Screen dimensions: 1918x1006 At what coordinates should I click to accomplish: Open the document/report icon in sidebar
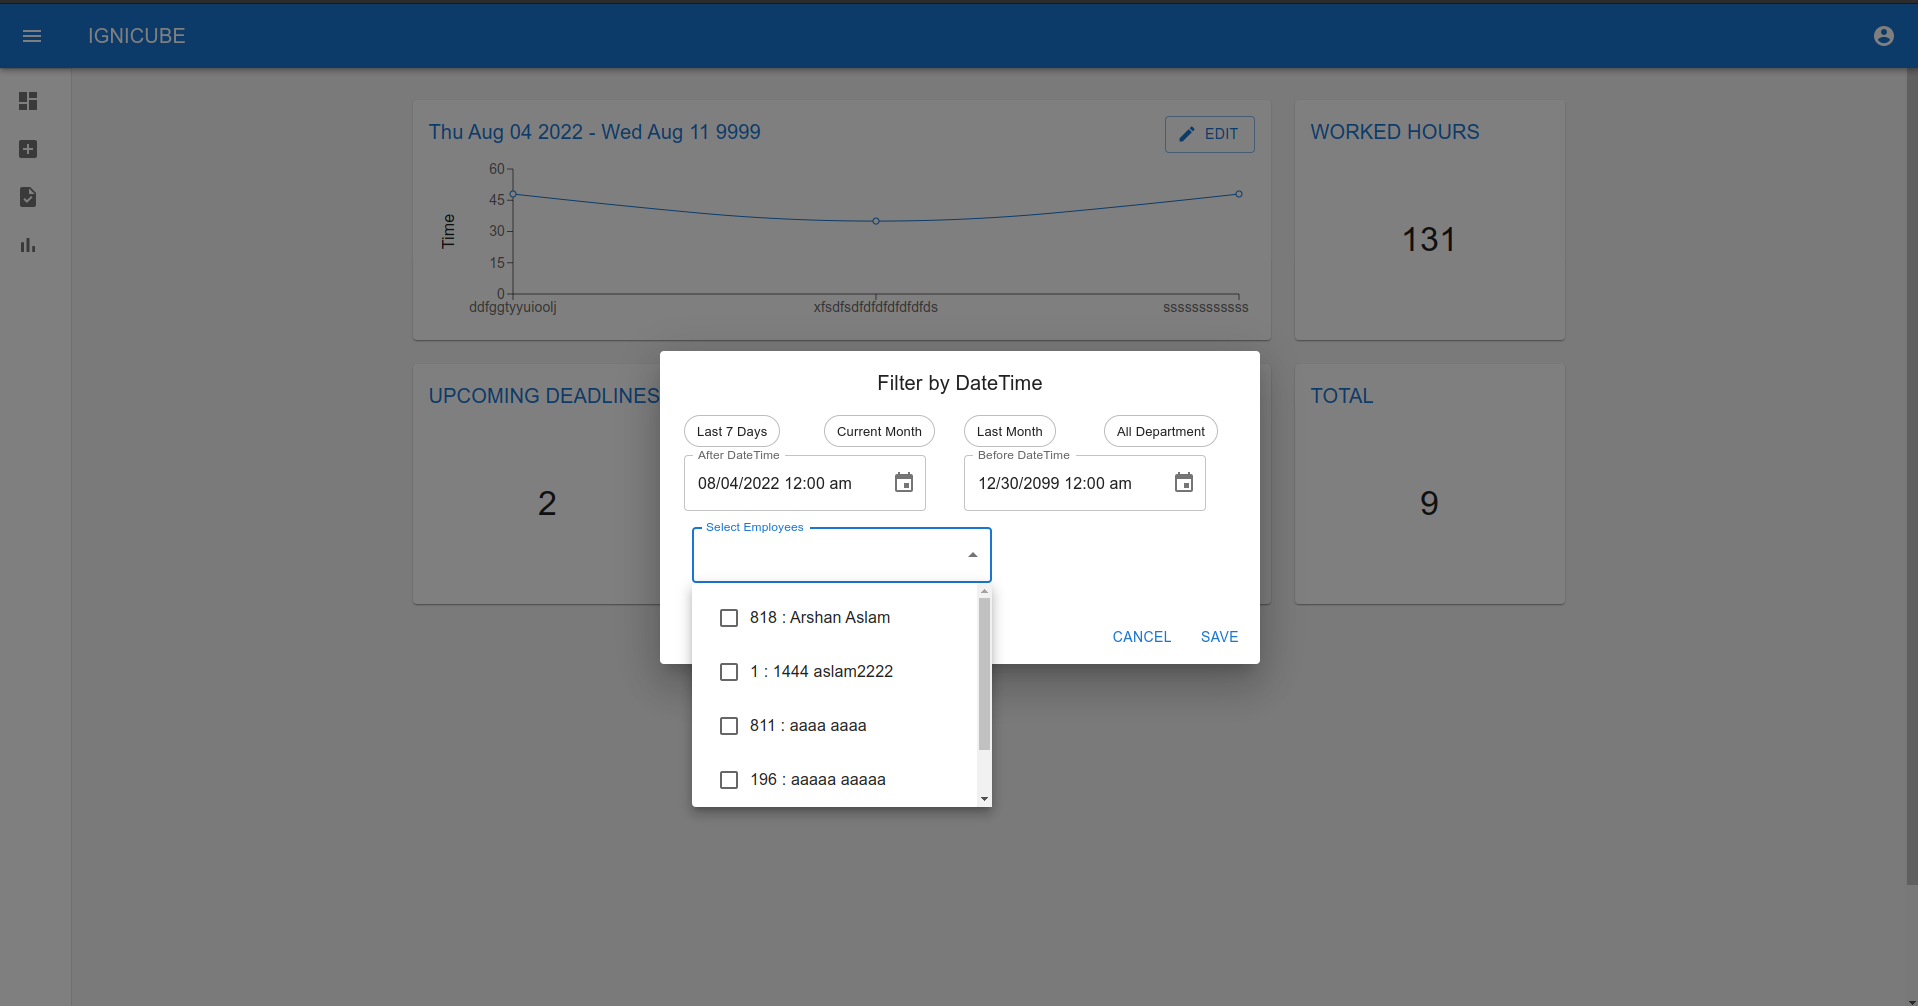(x=27, y=197)
